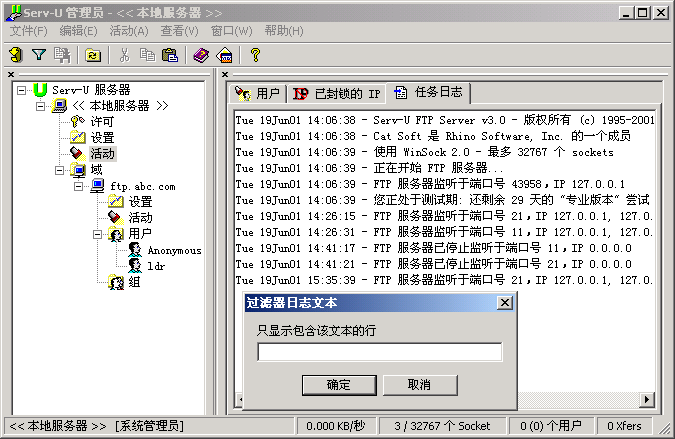Click the ftp.abc.com computer icon
This screenshot has width=675, height=439.
pyautogui.click(x=97, y=186)
